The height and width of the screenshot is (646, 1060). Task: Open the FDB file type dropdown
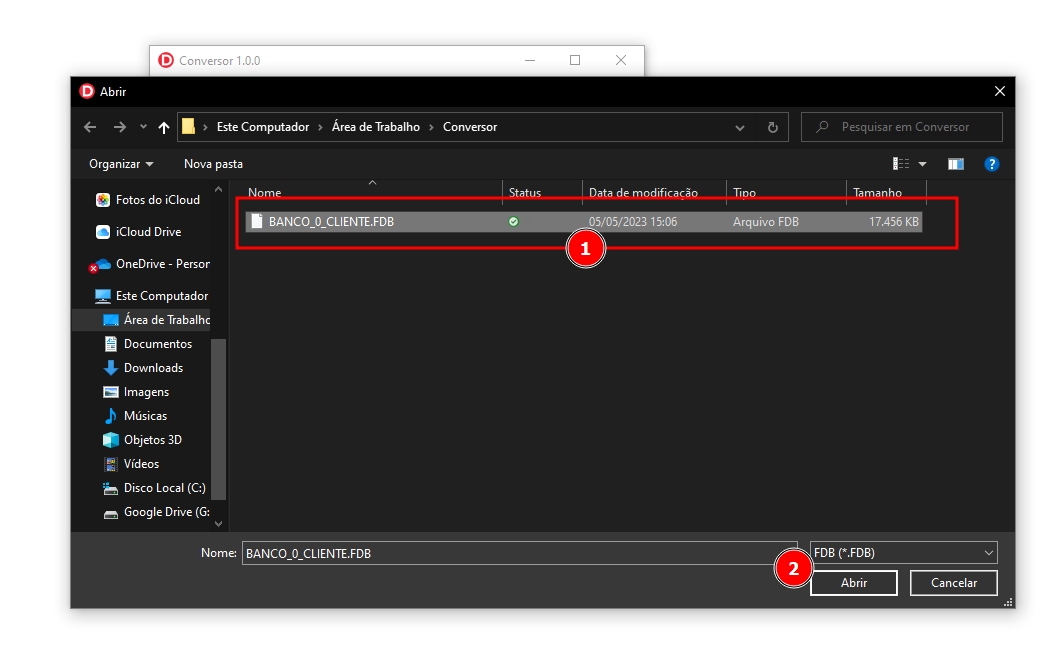click(903, 553)
